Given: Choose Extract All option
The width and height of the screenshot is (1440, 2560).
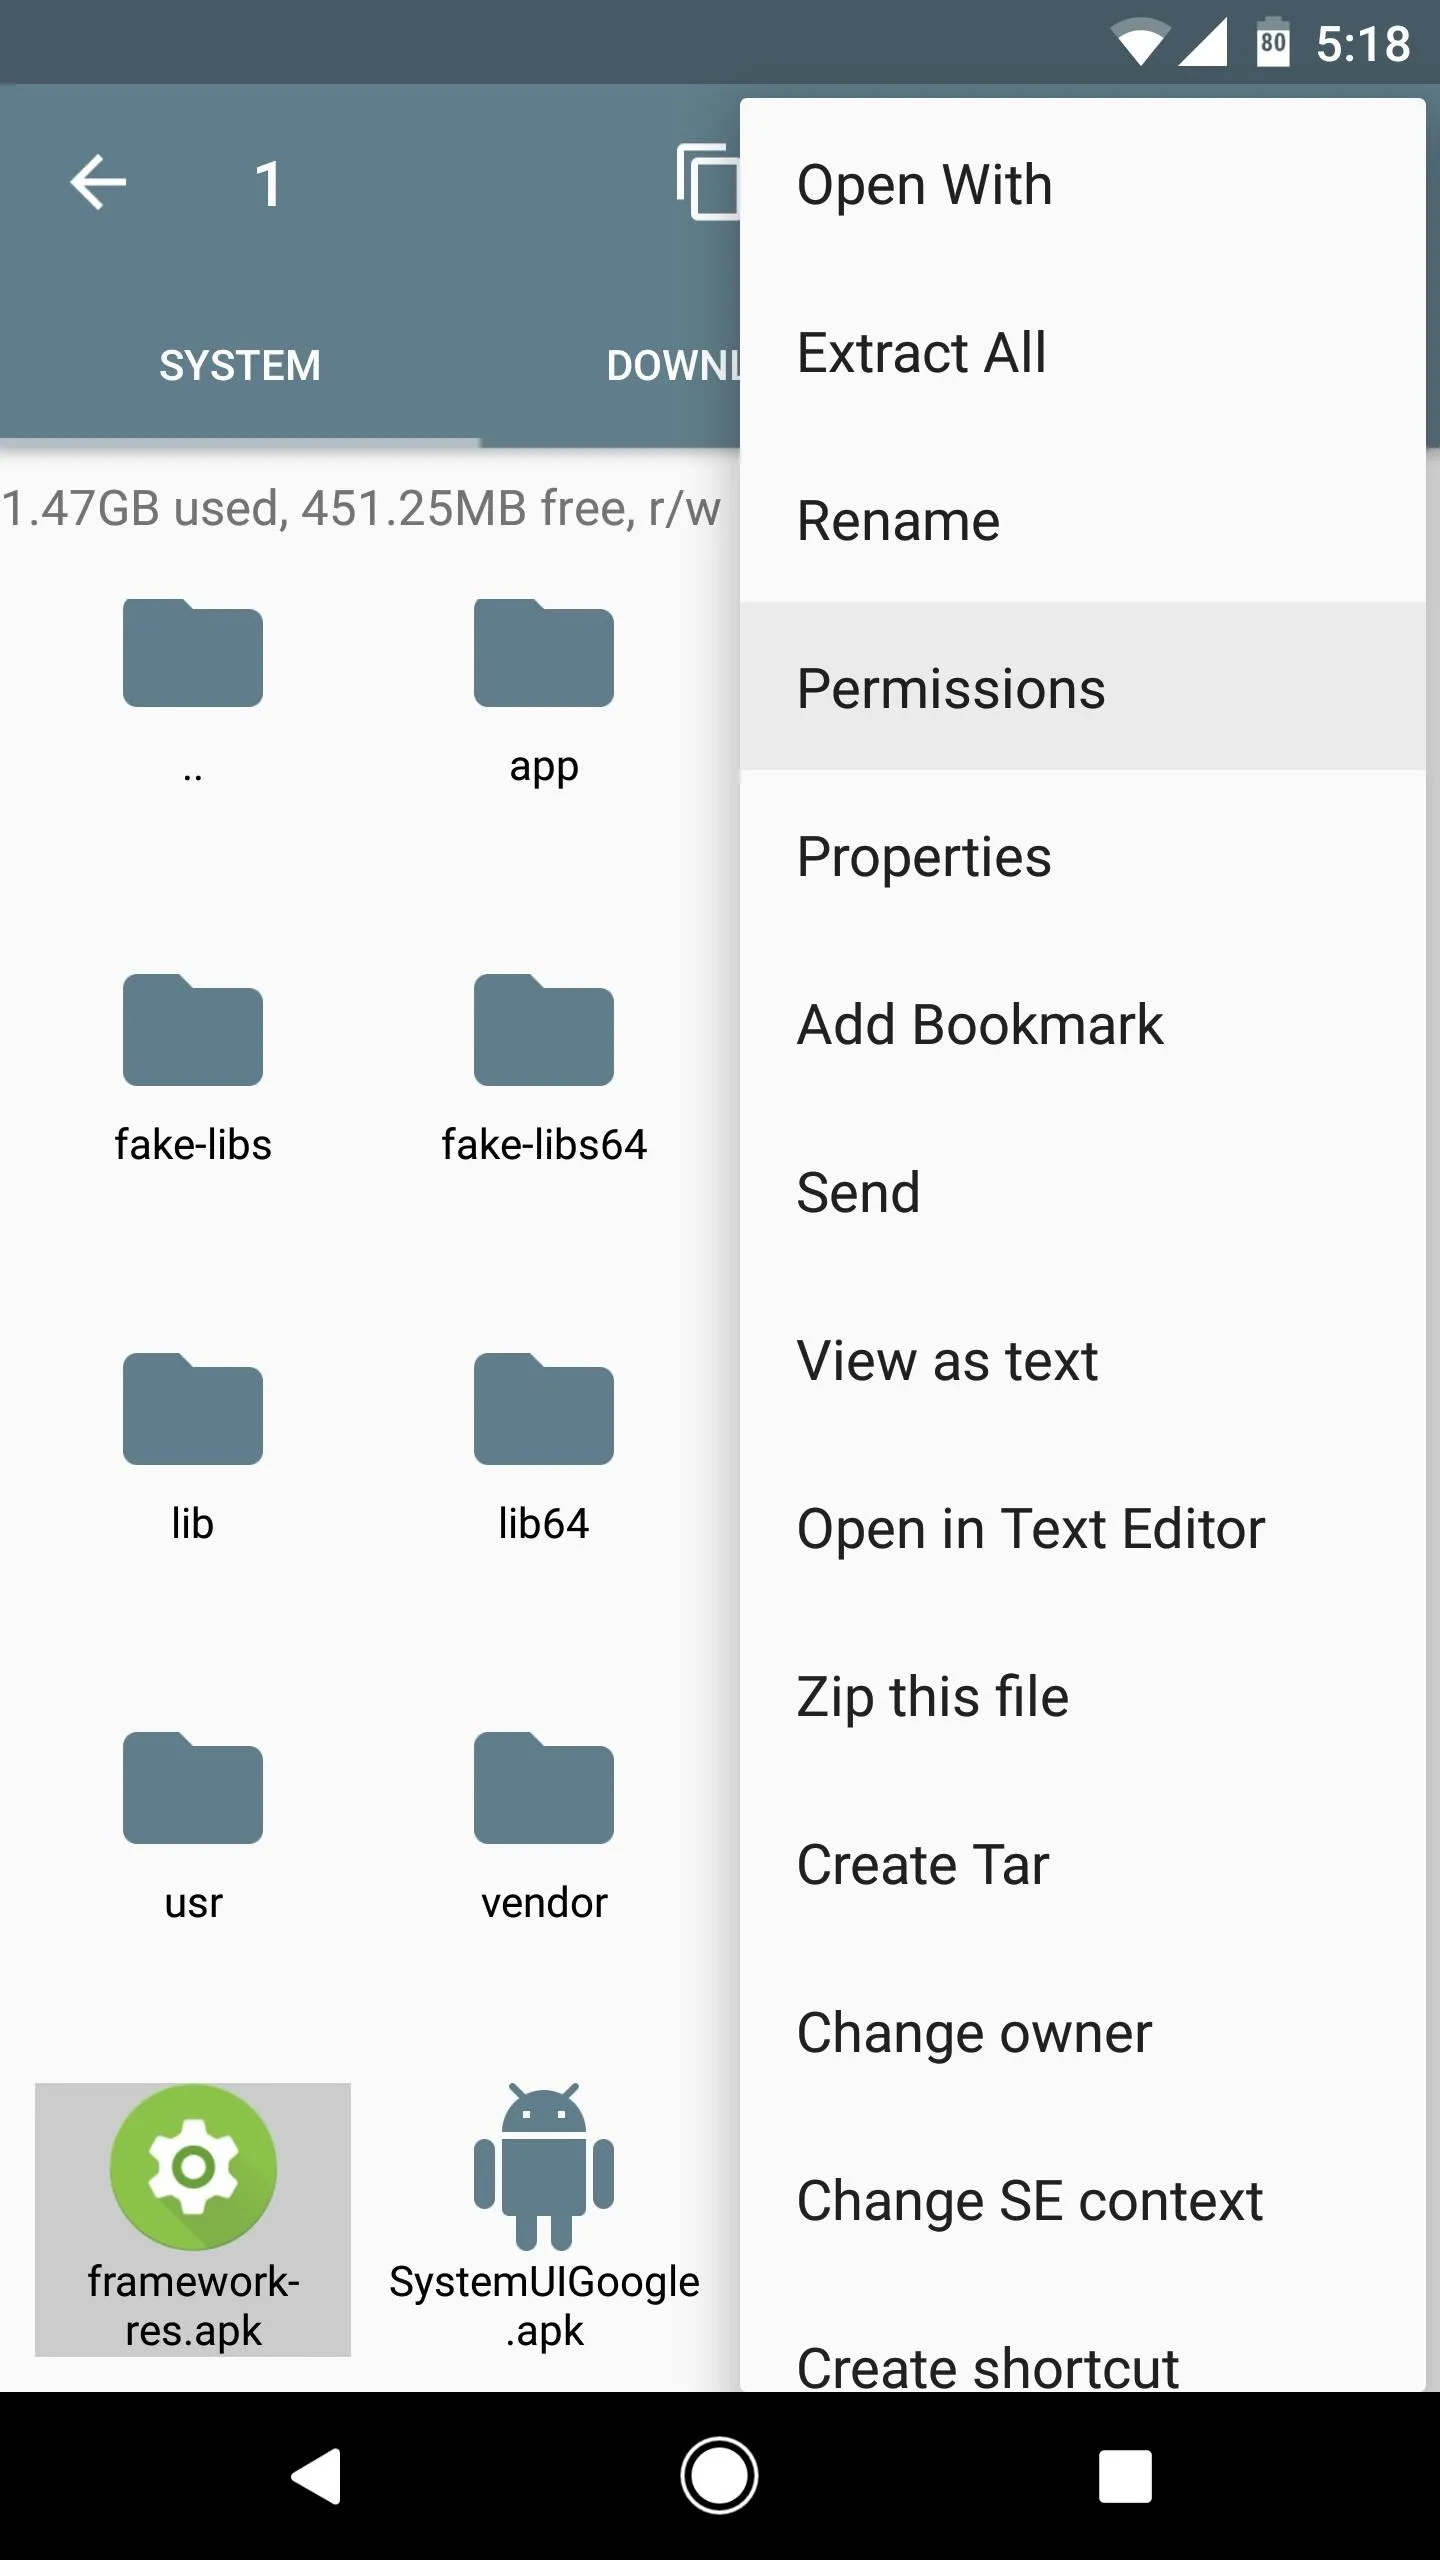Looking at the screenshot, I should click(1082, 352).
